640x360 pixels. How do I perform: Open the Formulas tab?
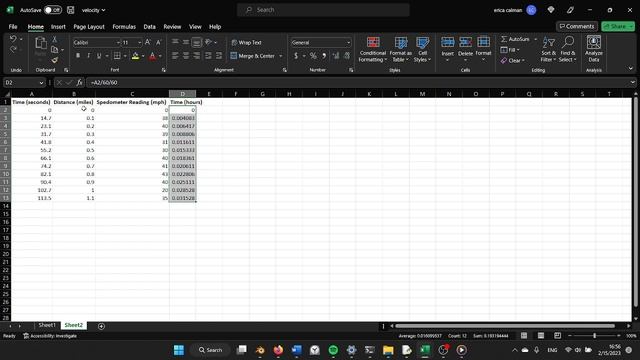124,27
